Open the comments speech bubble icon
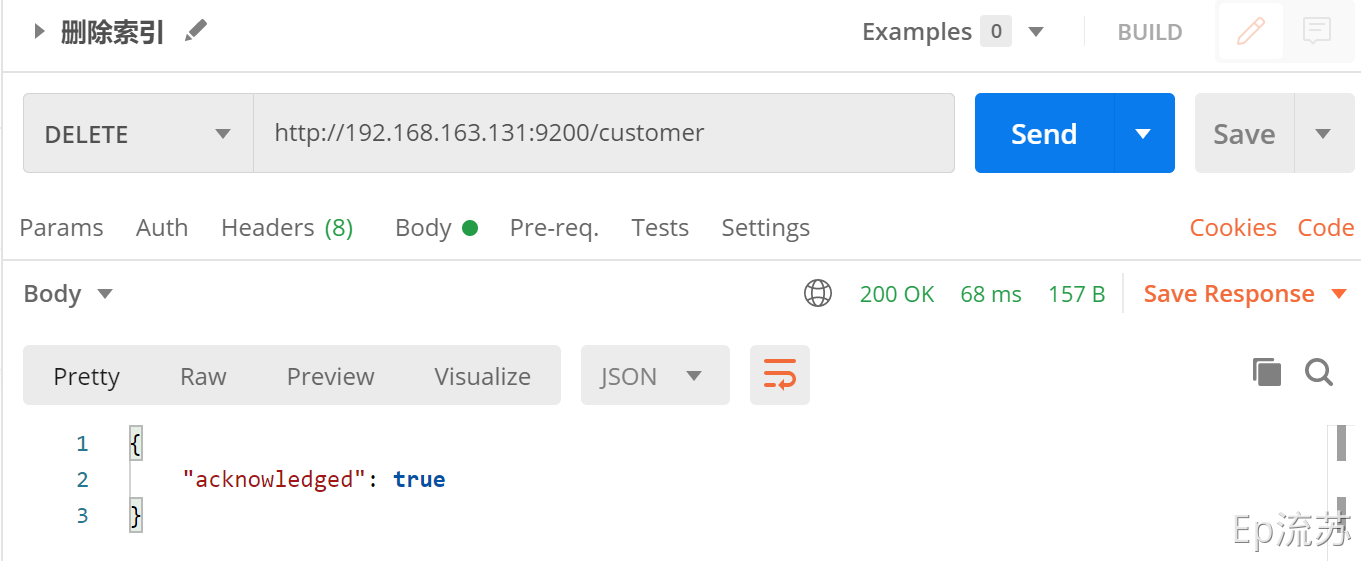 point(1317,32)
